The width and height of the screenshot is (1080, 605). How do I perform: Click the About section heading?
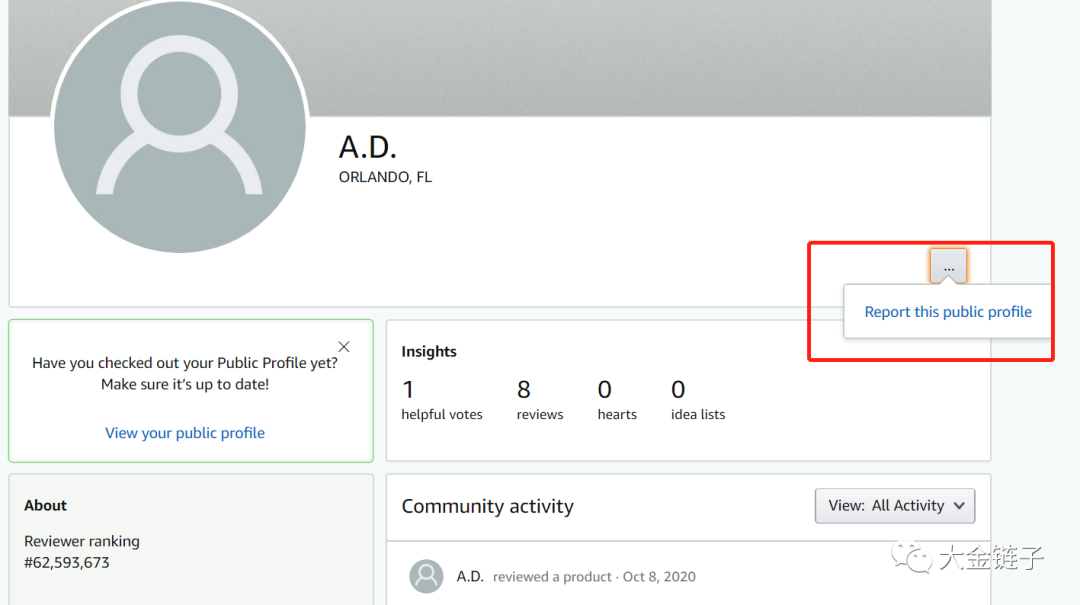[x=45, y=506]
